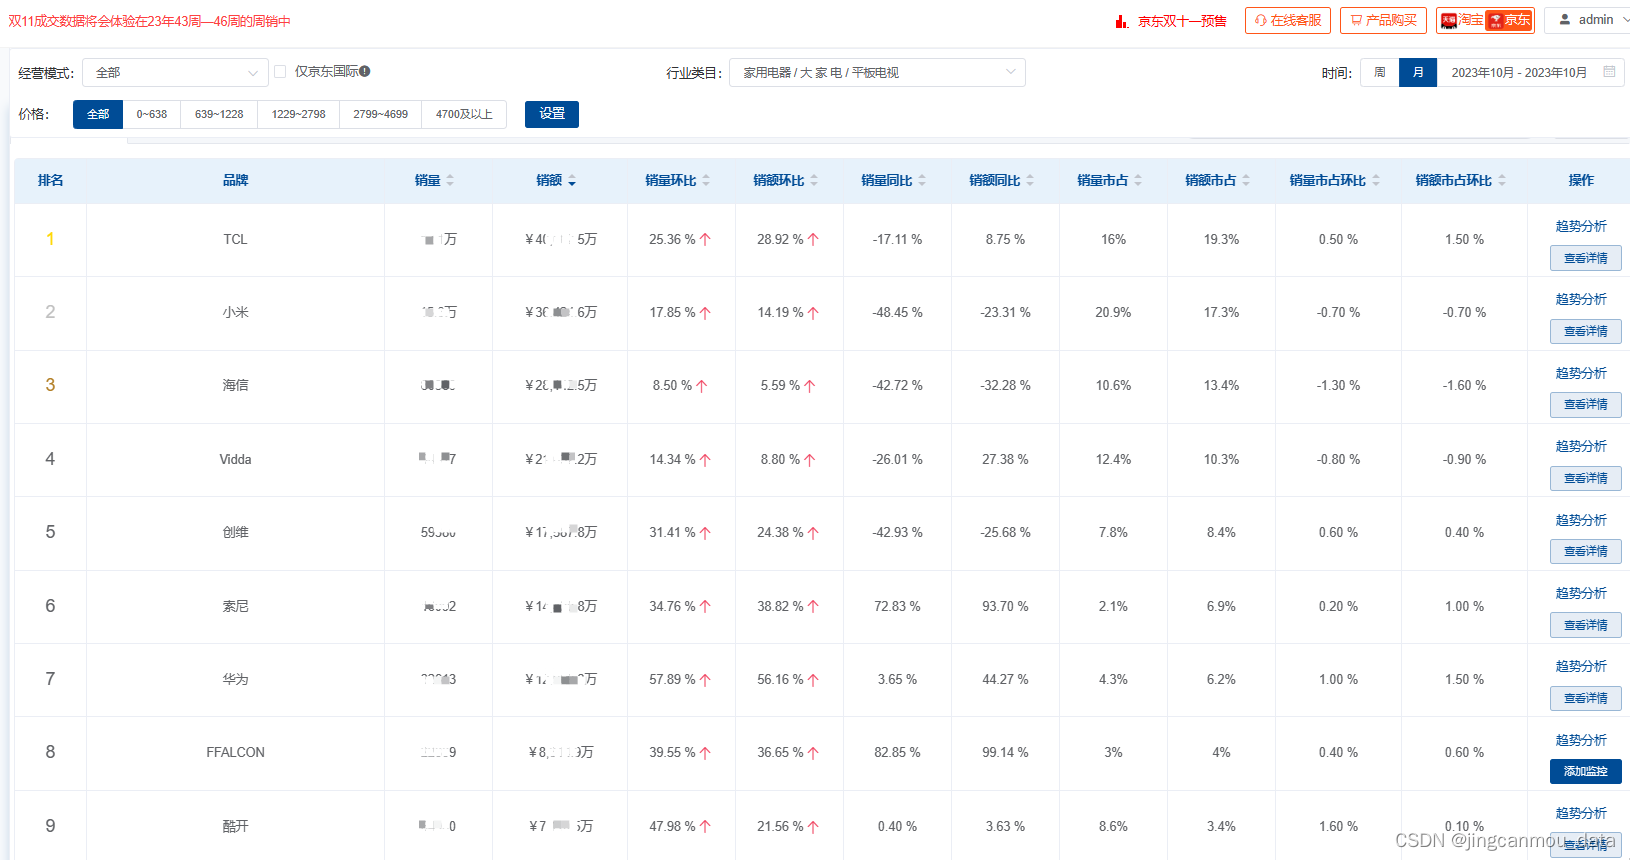
Task: Open the 行业类目 category dropdown
Action: click(877, 73)
